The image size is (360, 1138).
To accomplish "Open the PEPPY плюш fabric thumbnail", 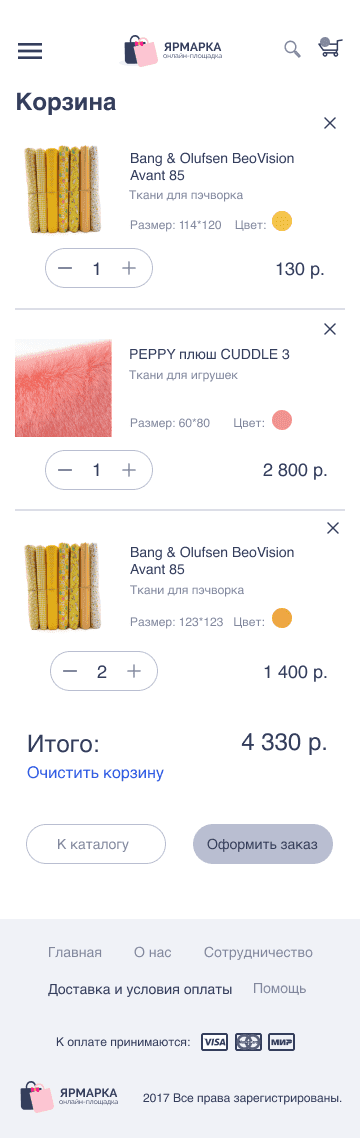I will click(x=63, y=388).
